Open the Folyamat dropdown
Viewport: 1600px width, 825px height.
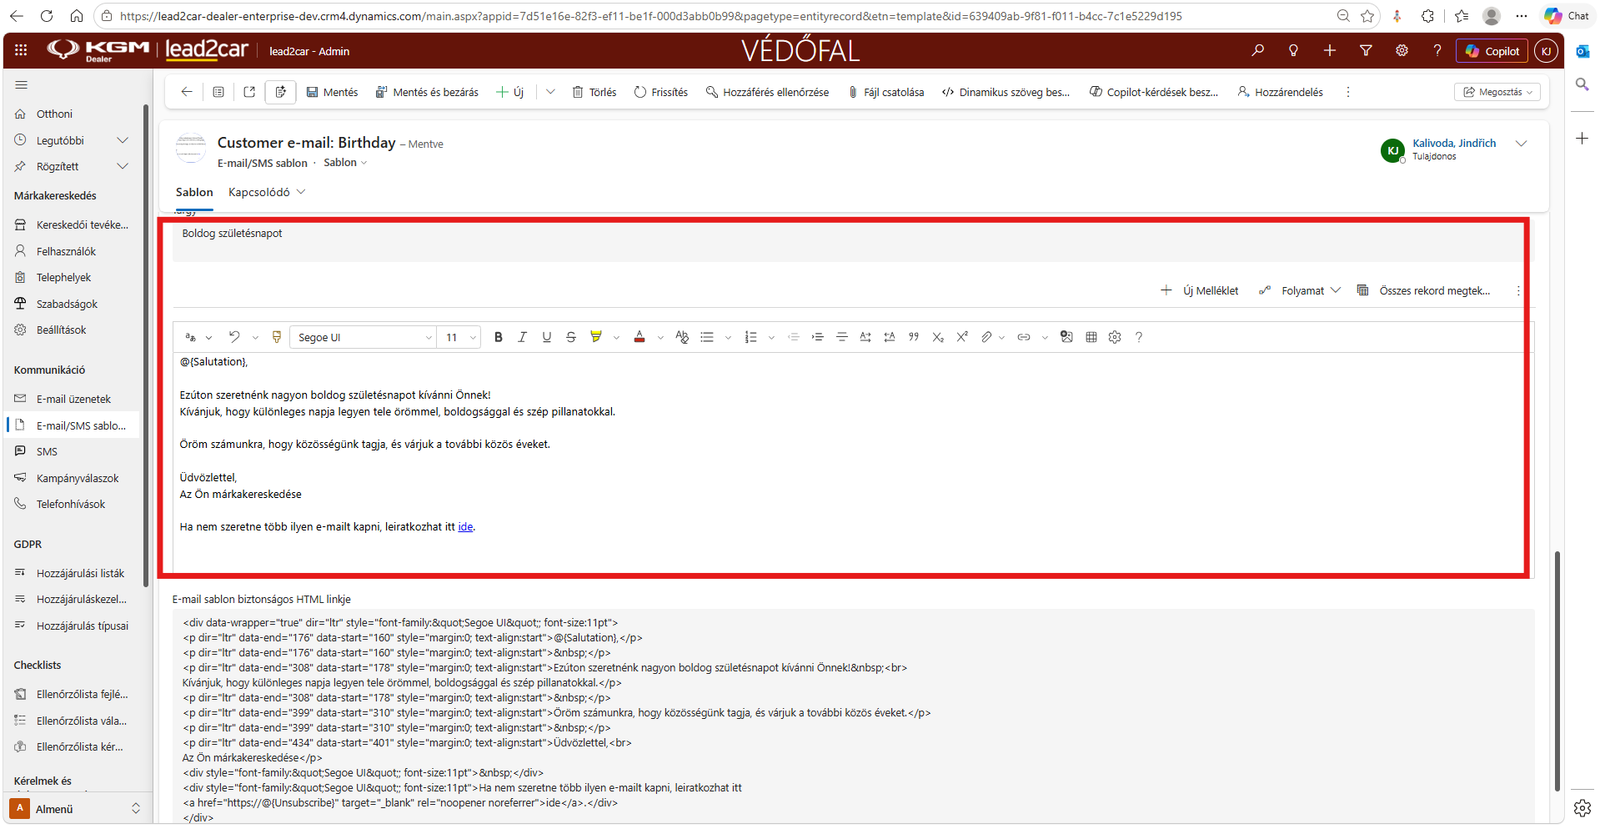pos(1299,290)
